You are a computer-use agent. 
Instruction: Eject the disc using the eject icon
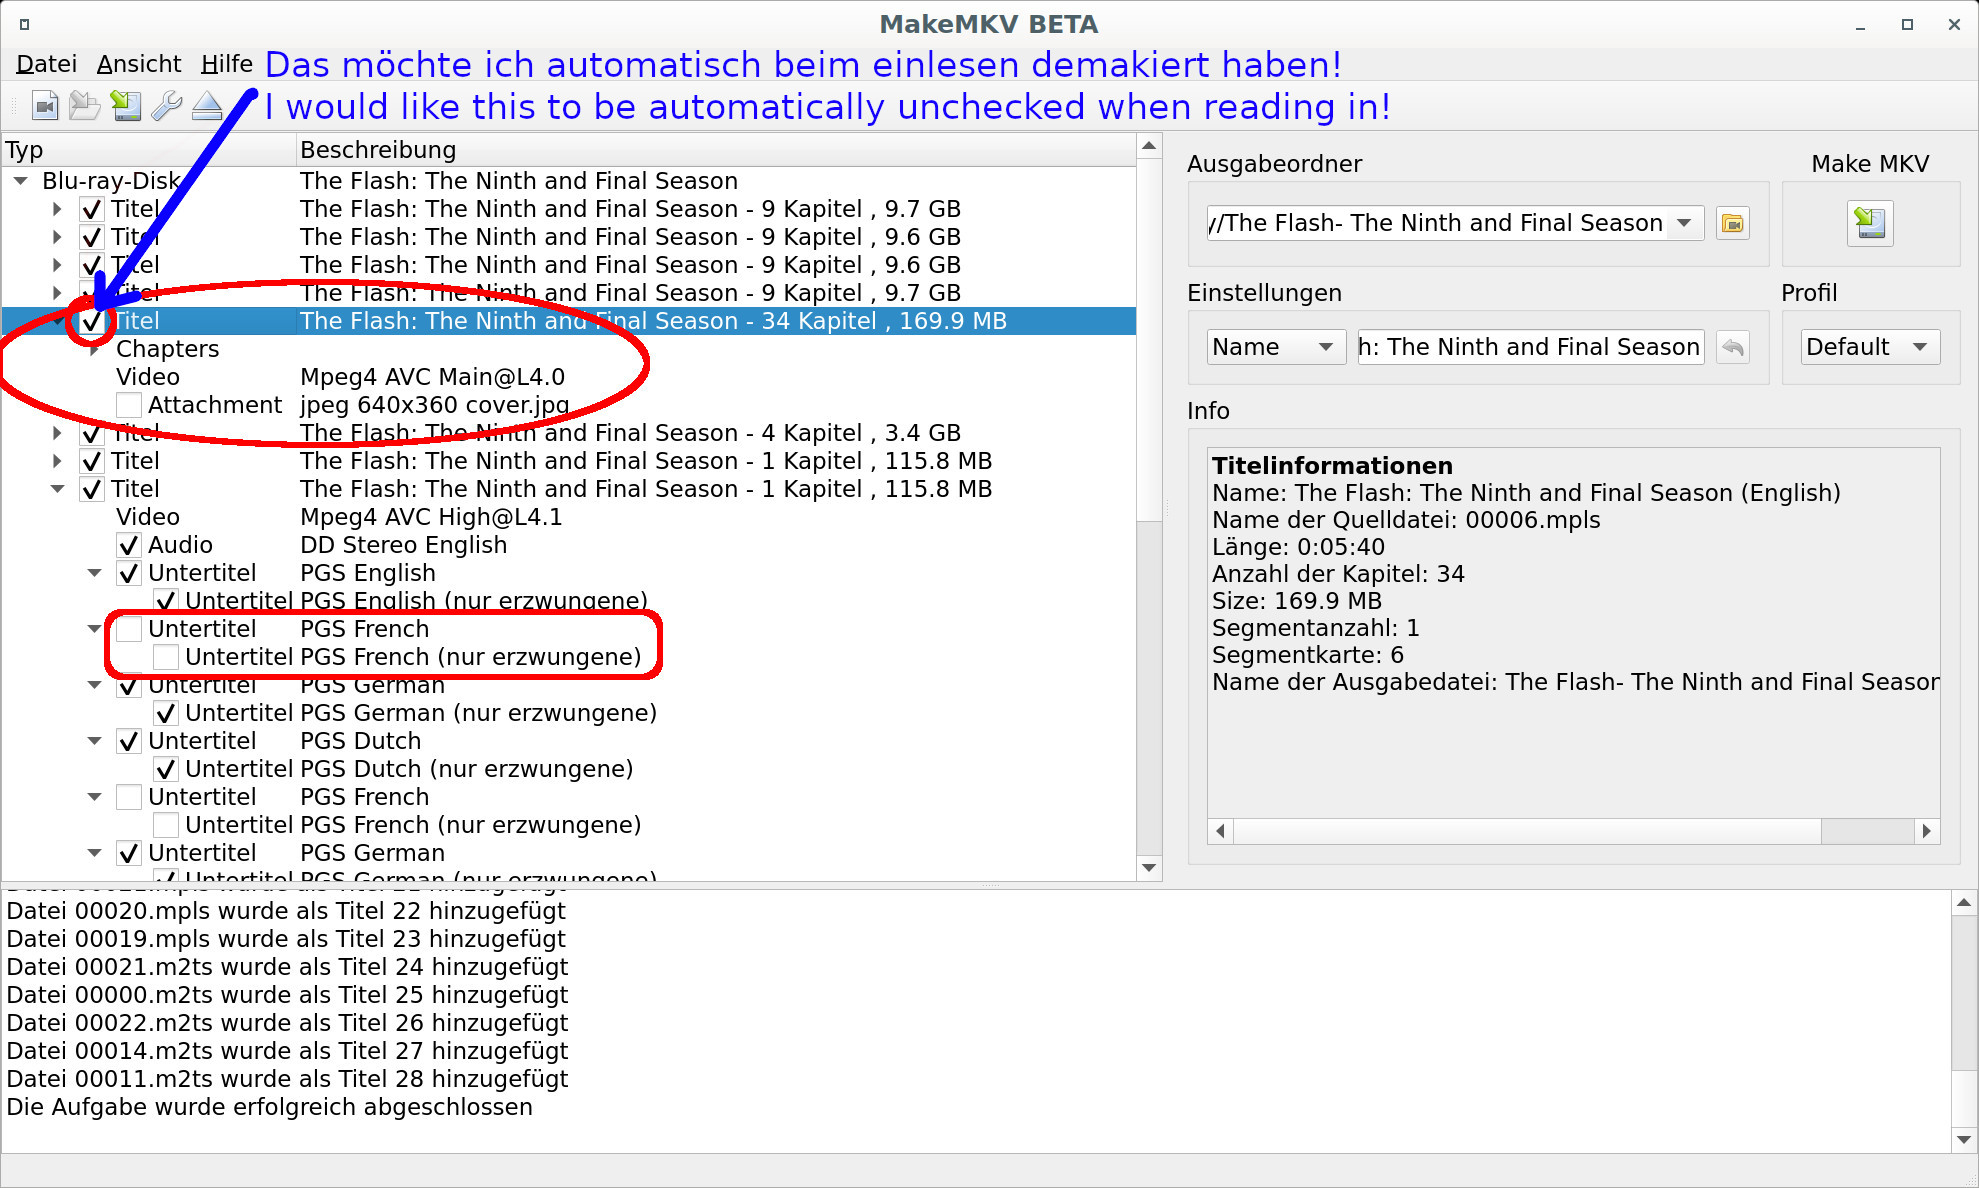tap(207, 106)
